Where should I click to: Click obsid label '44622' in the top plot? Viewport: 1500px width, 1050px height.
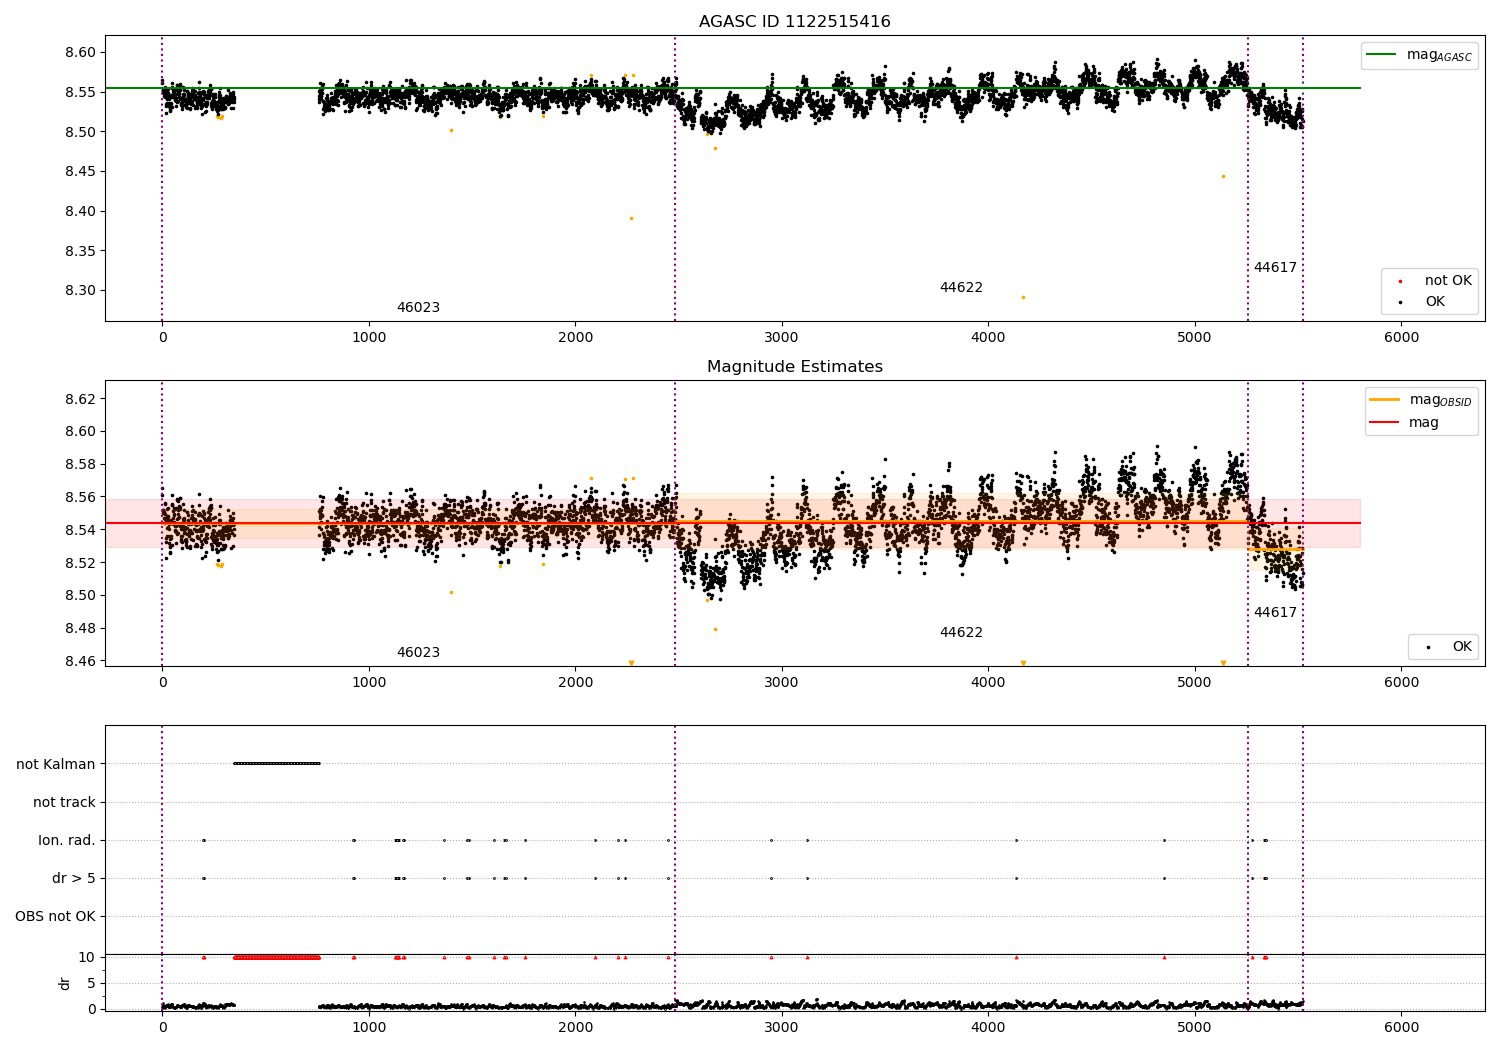[x=961, y=288]
